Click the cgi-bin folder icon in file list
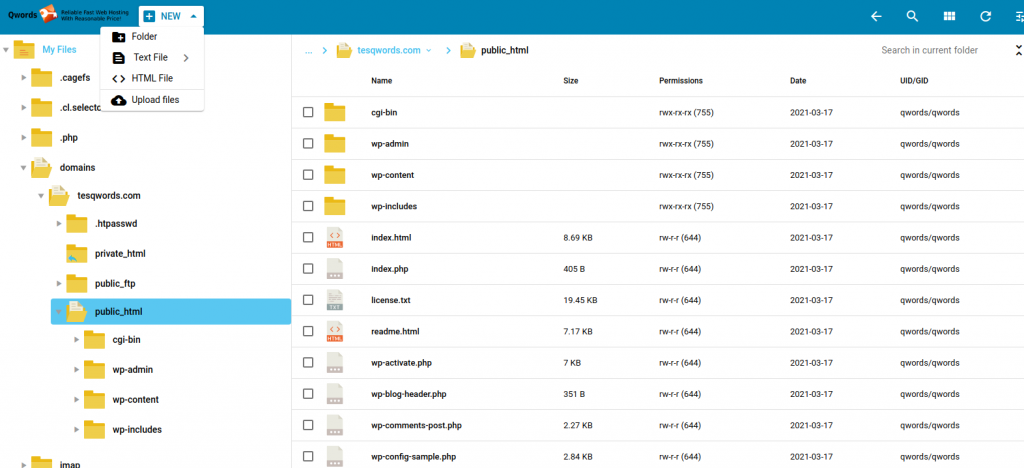 [334, 112]
